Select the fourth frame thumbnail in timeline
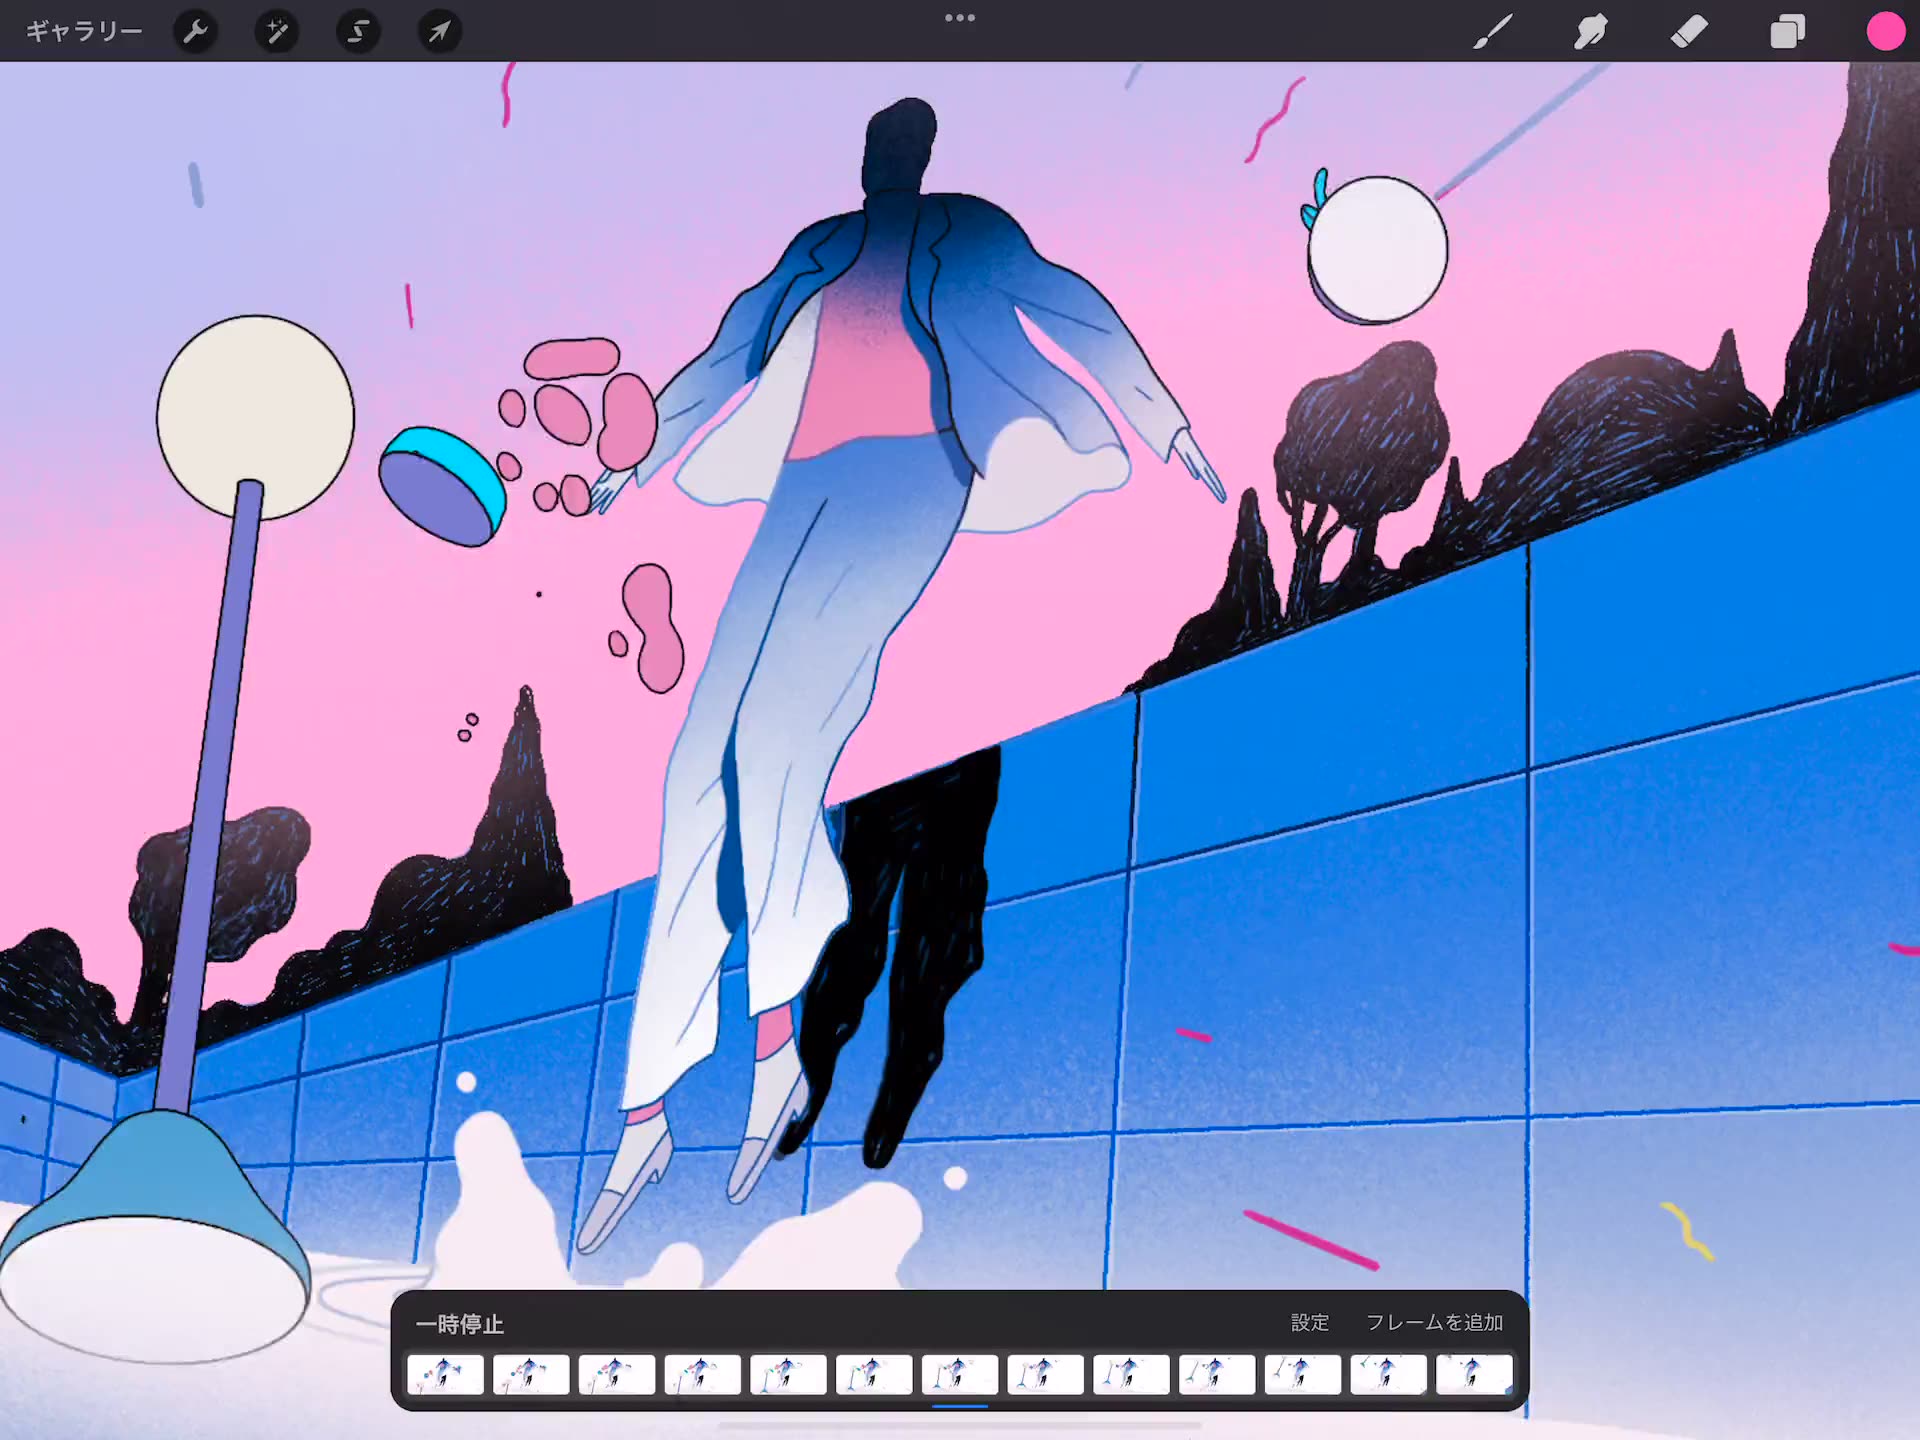The height and width of the screenshot is (1440, 1920). tap(703, 1375)
